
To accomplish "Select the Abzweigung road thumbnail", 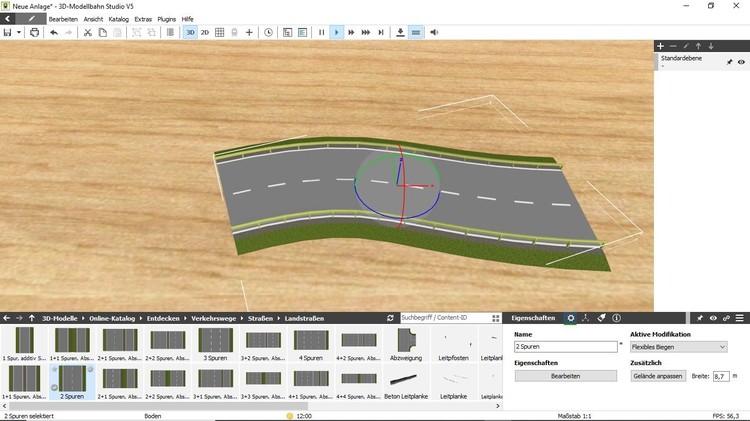I will [405, 341].
